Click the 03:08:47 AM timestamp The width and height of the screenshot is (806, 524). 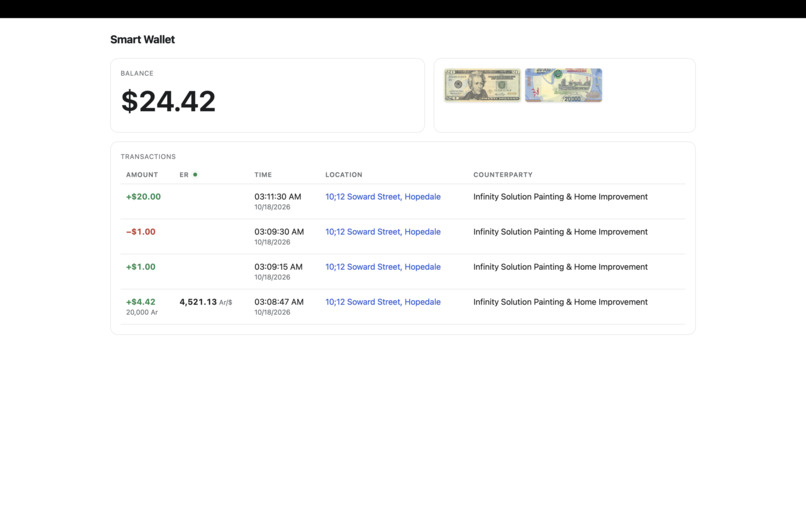[x=279, y=301]
